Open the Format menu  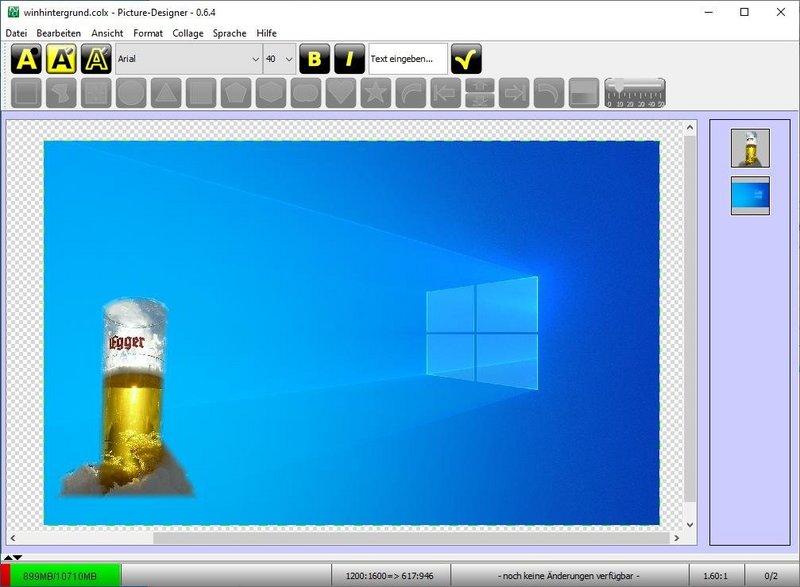(x=148, y=33)
